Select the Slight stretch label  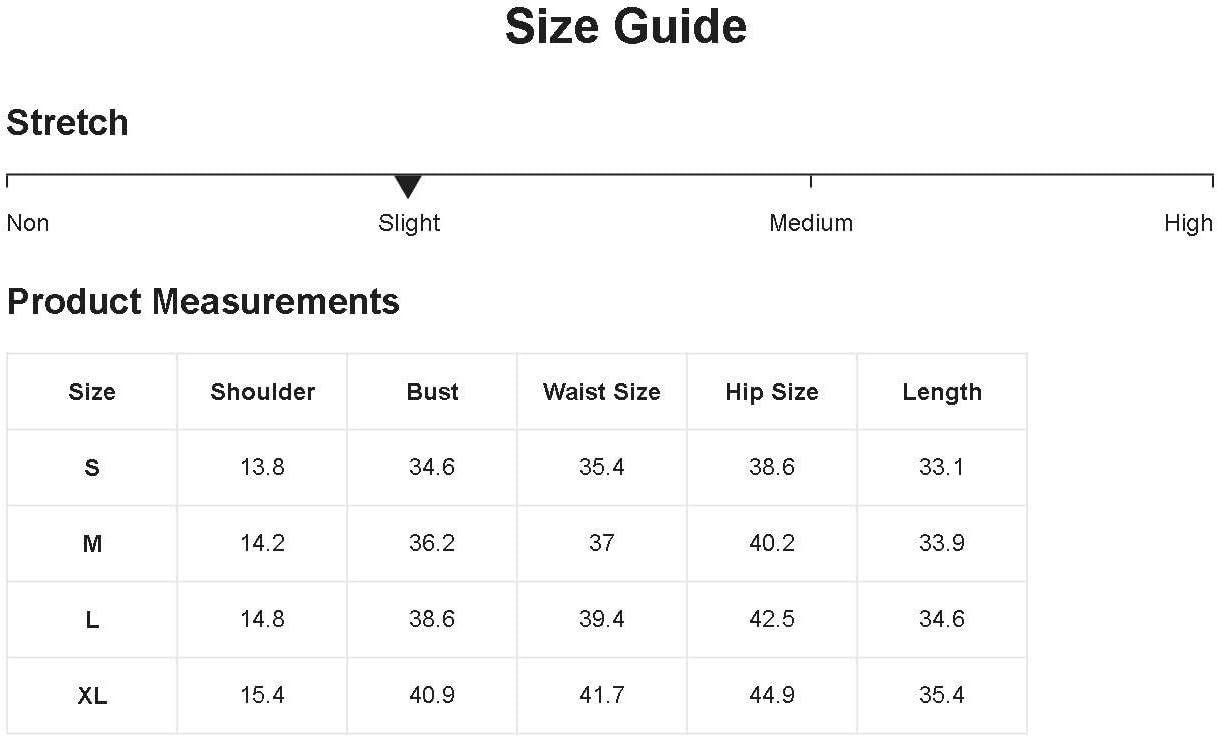pyautogui.click(x=409, y=223)
